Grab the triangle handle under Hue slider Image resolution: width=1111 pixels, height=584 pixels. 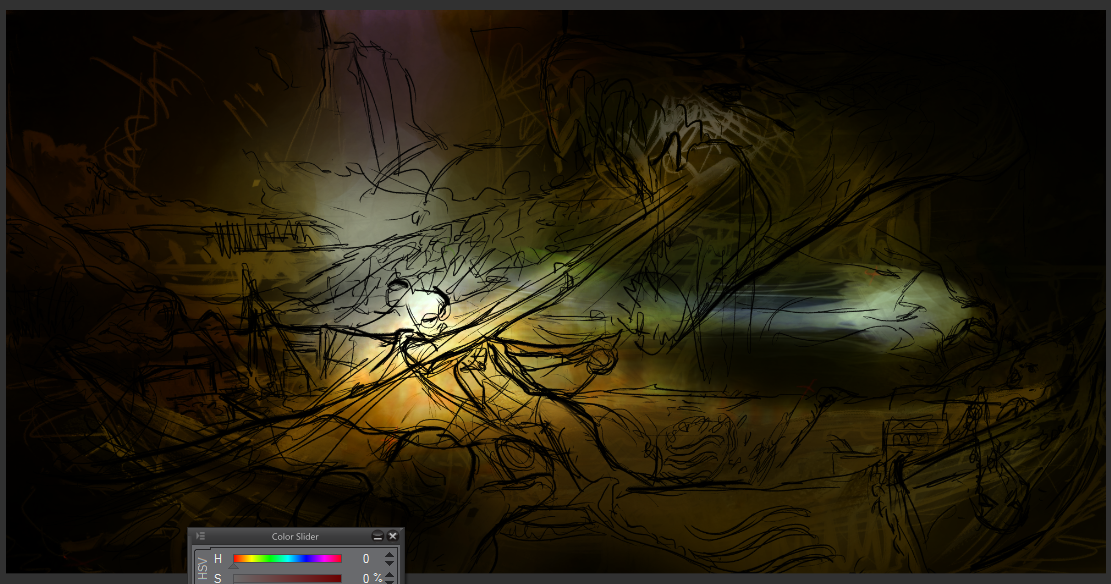(x=234, y=567)
